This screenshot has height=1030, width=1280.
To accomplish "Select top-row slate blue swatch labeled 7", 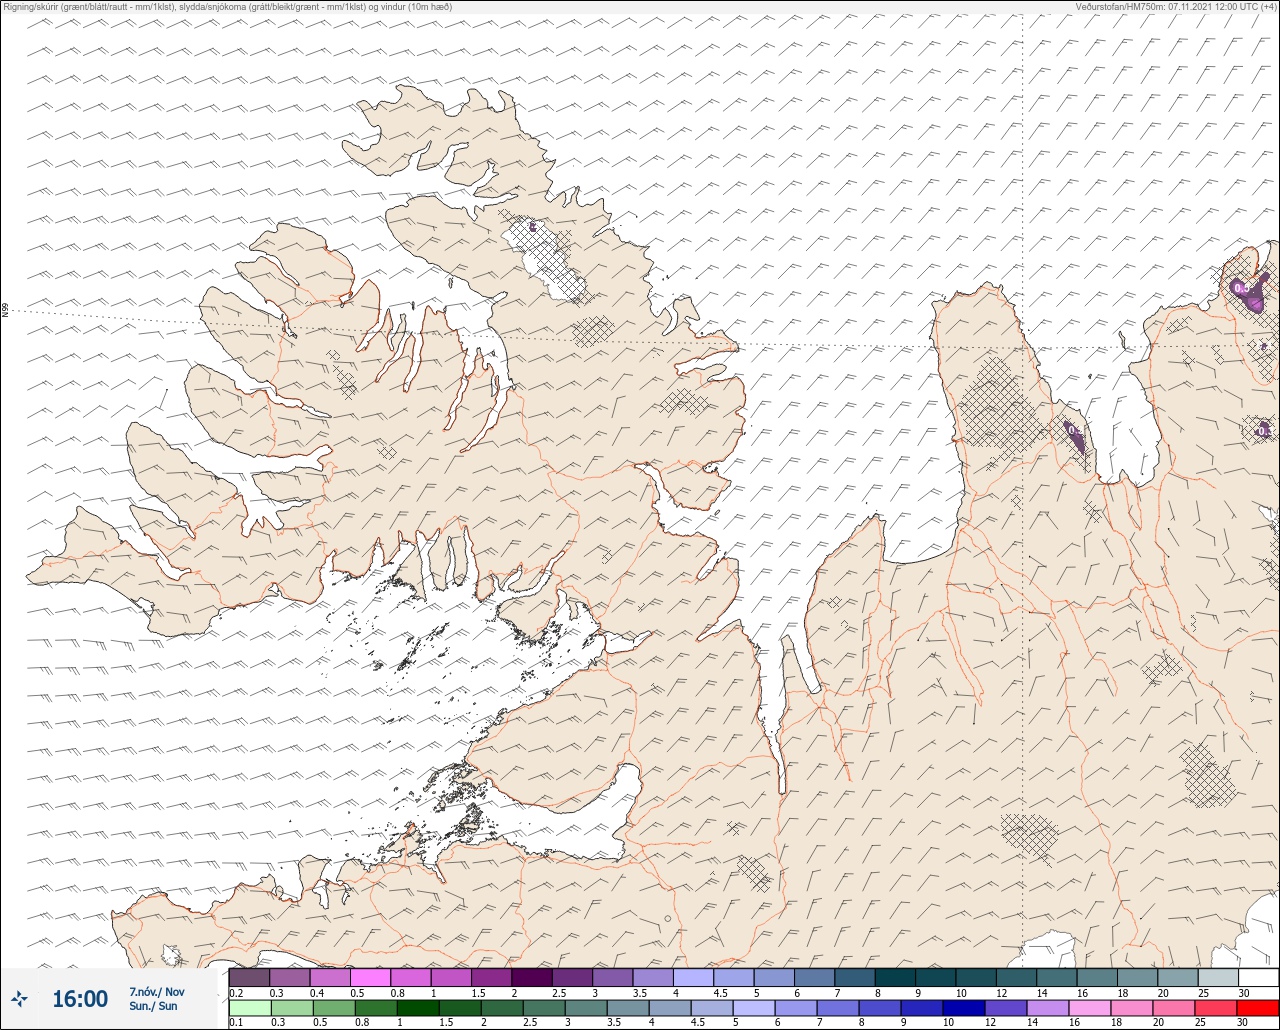I will point(855,977).
